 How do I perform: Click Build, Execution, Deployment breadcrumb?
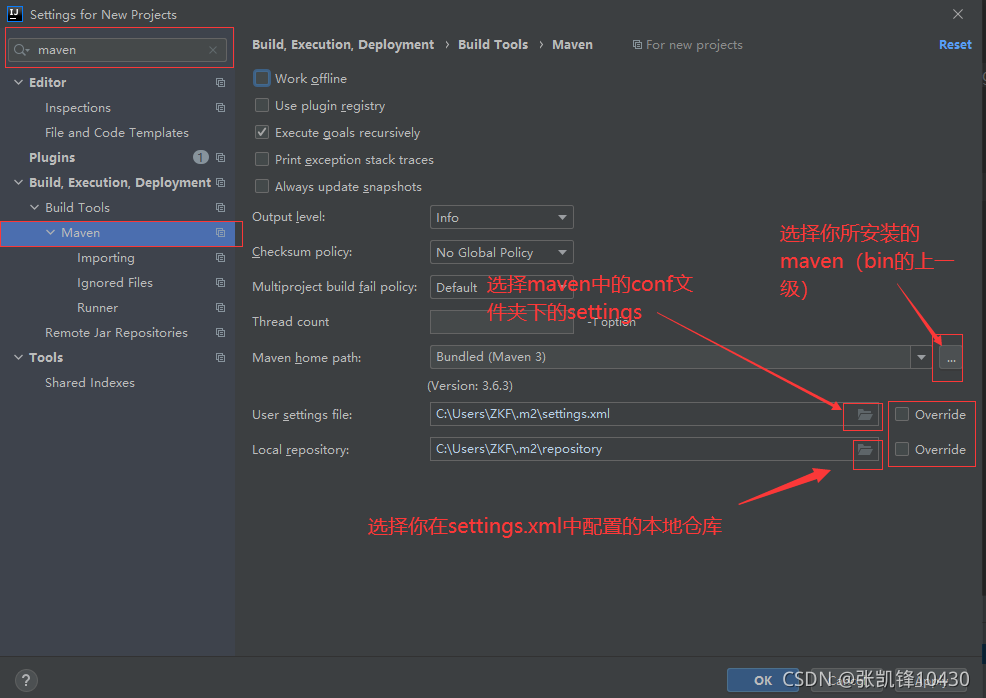pos(343,44)
